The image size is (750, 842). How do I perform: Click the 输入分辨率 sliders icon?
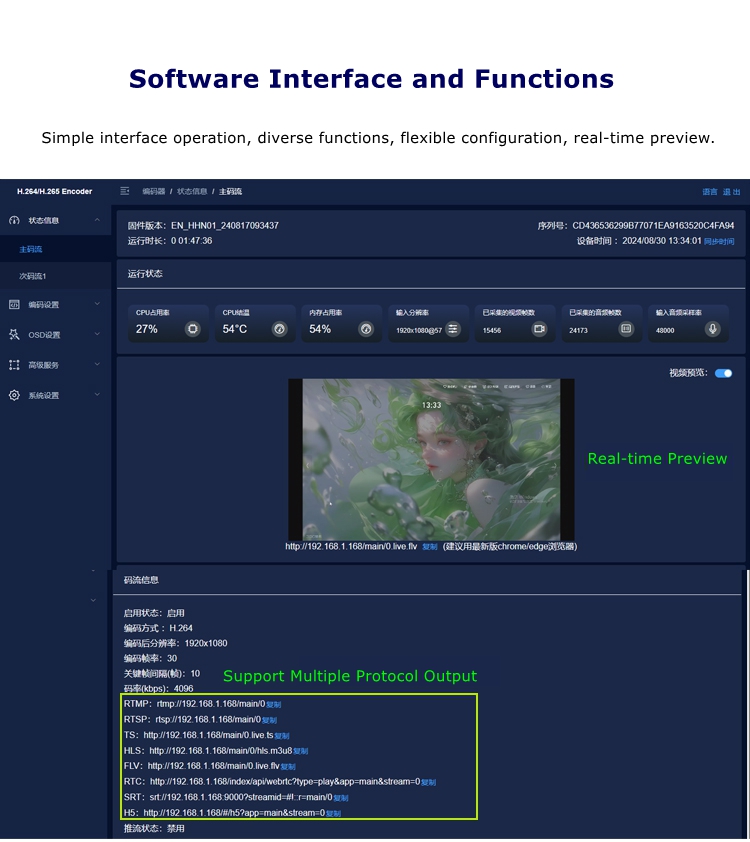pos(453,329)
